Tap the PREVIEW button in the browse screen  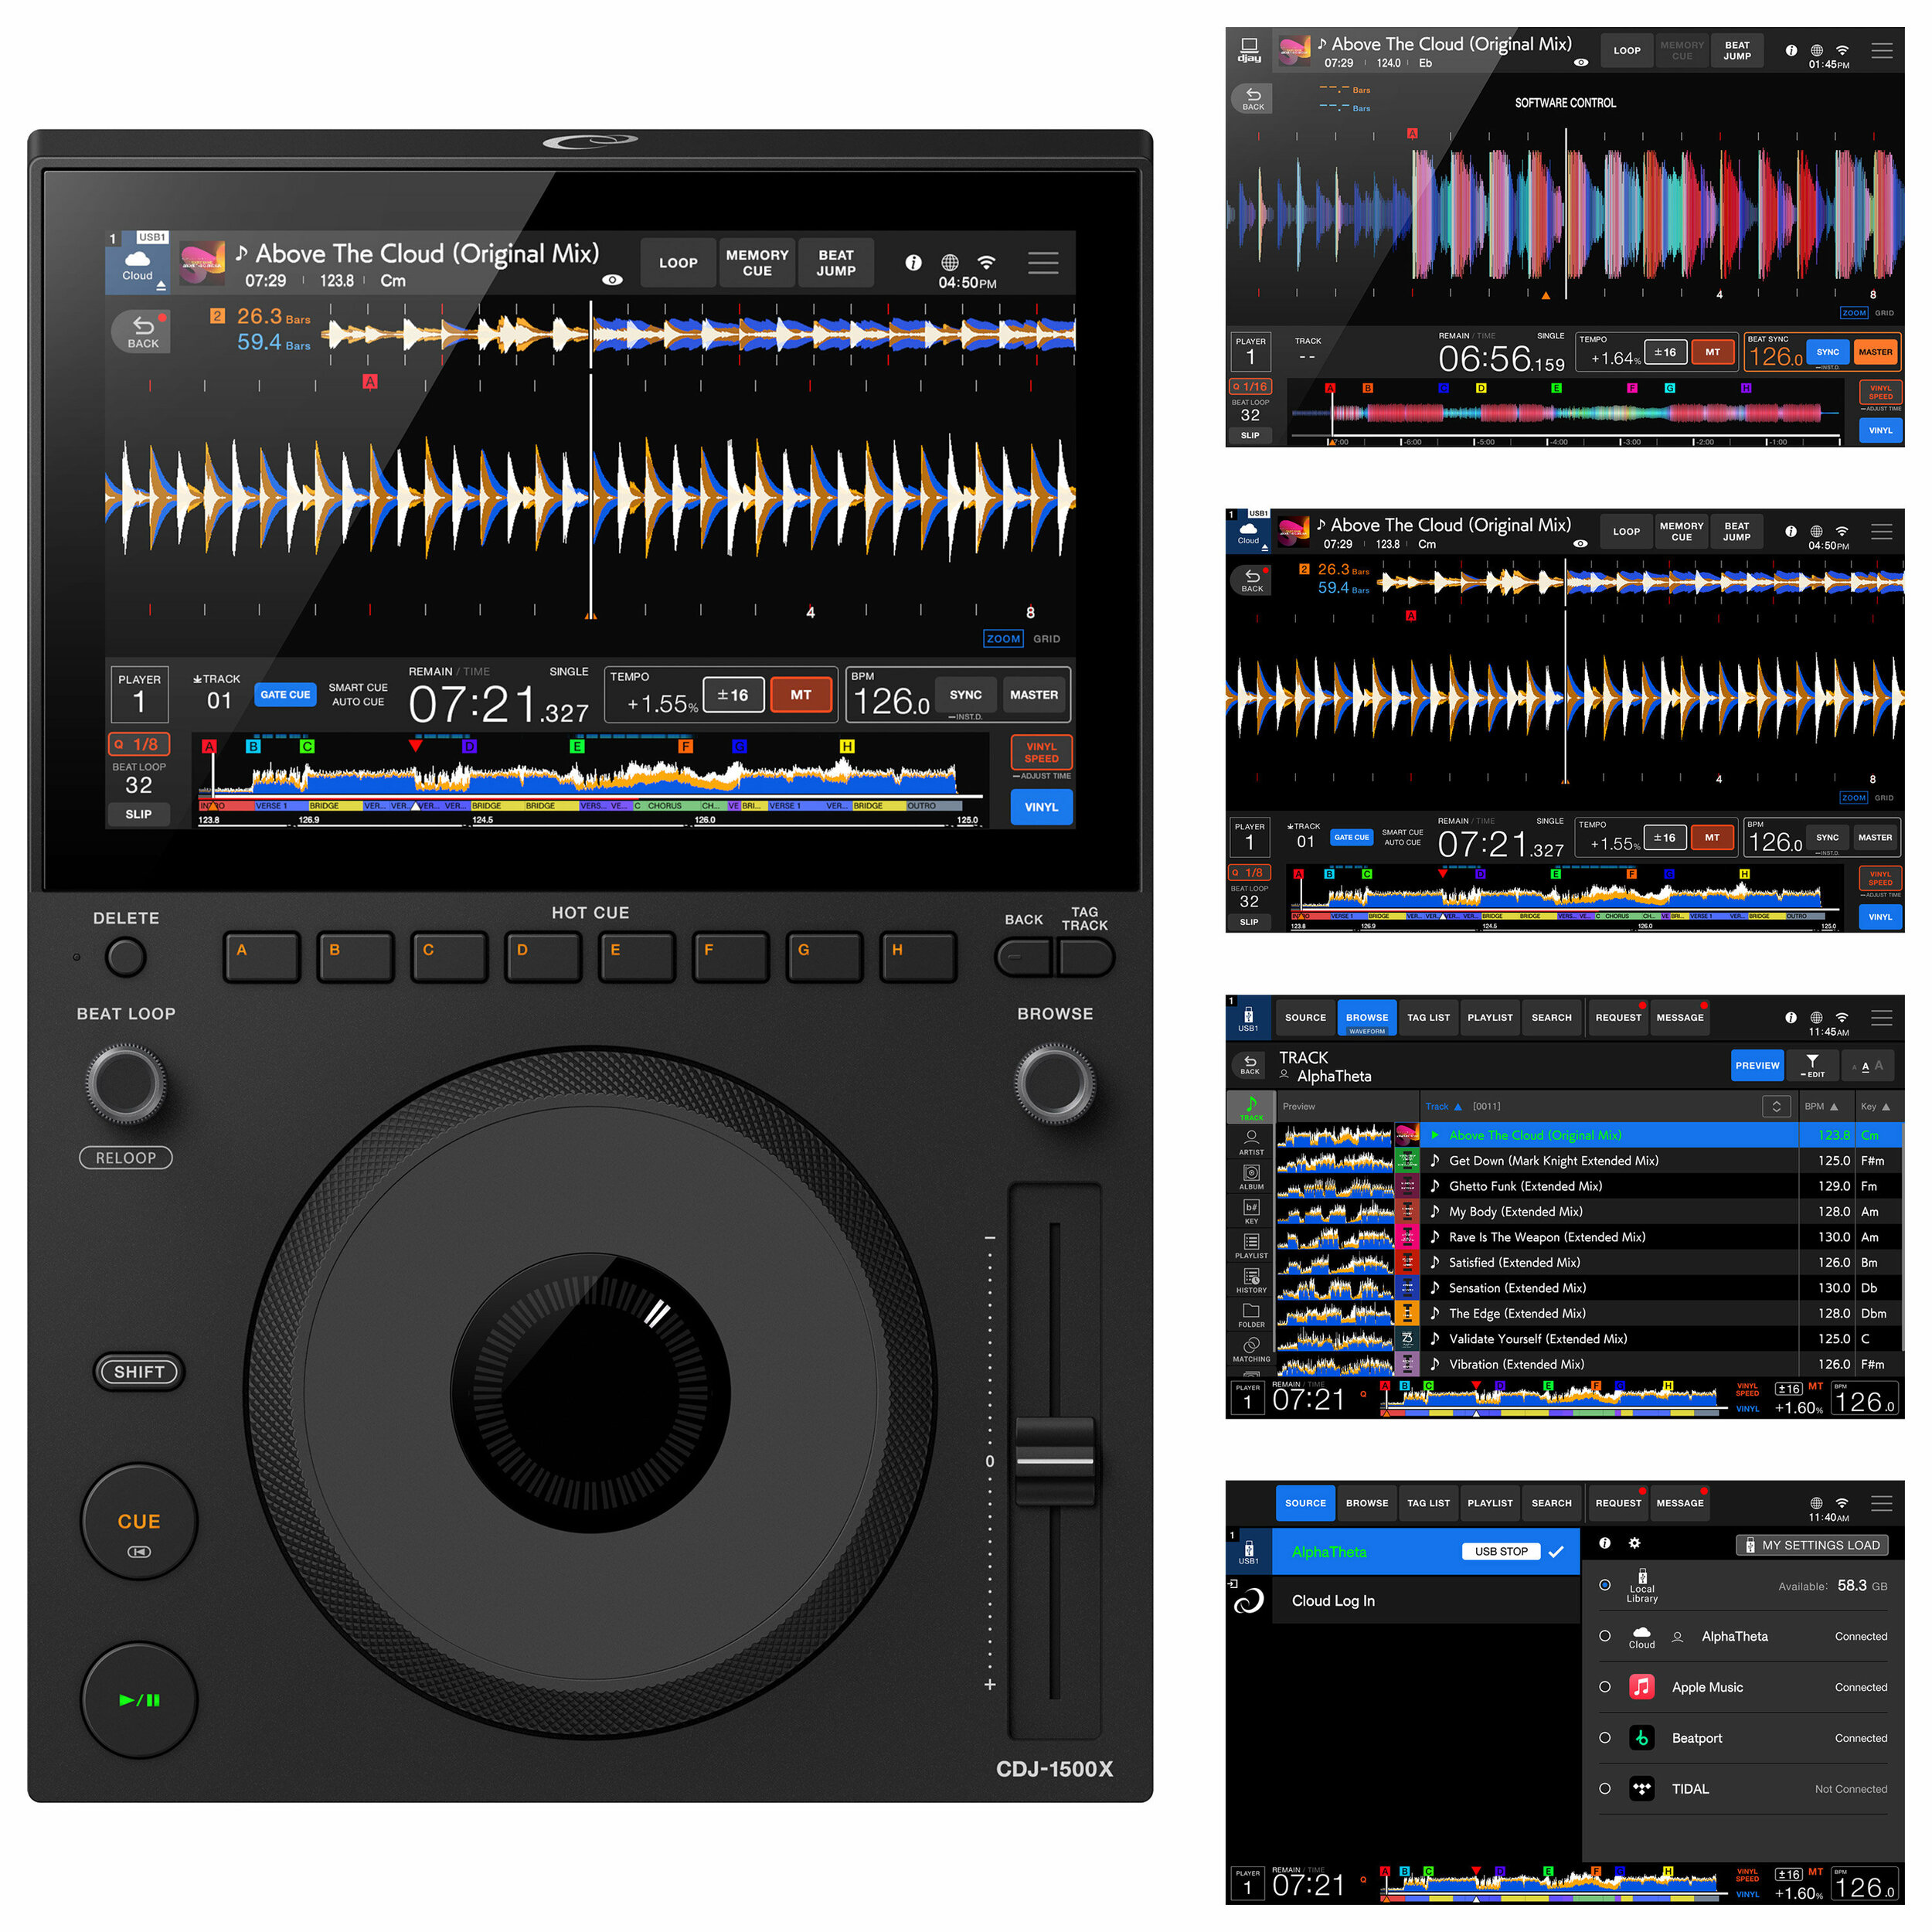tap(1757, 1066)
